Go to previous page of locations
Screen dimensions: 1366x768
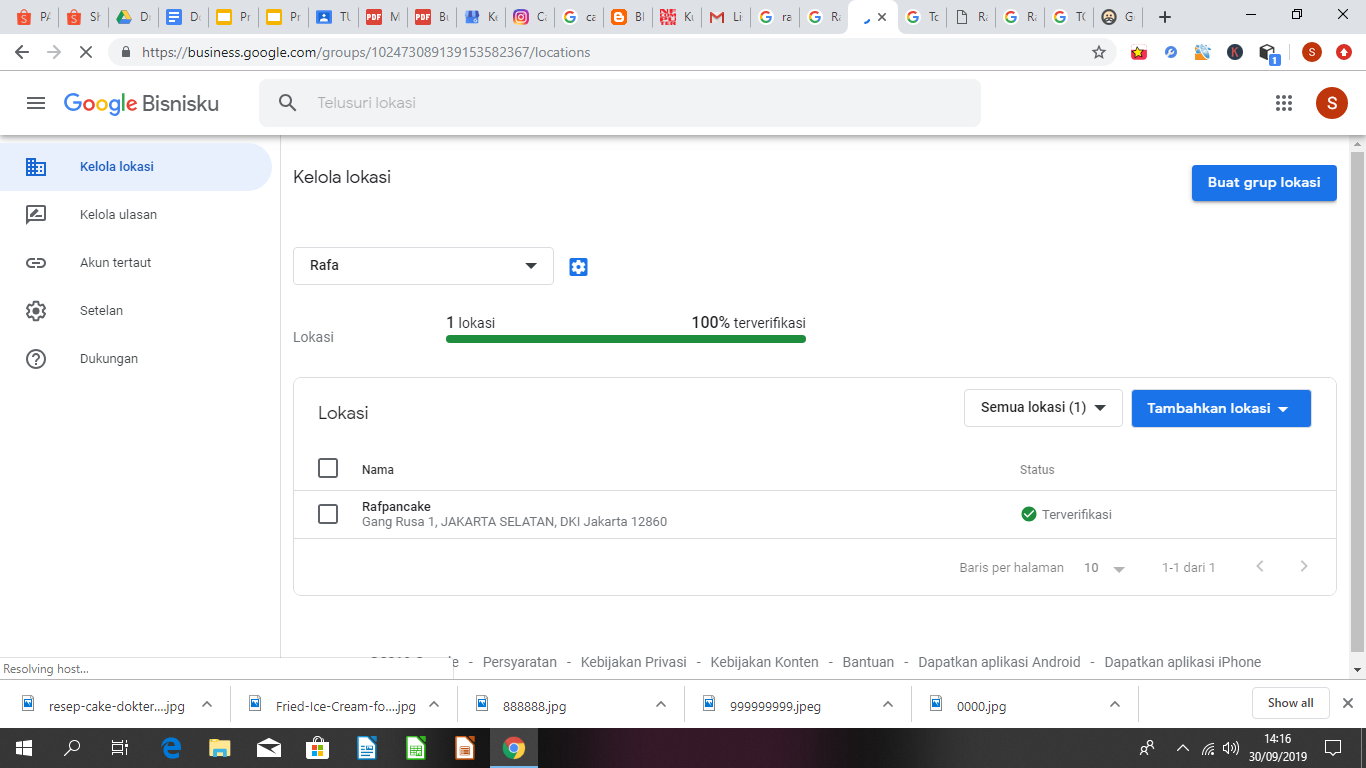pyautogui.click(x=1260, y=567)
